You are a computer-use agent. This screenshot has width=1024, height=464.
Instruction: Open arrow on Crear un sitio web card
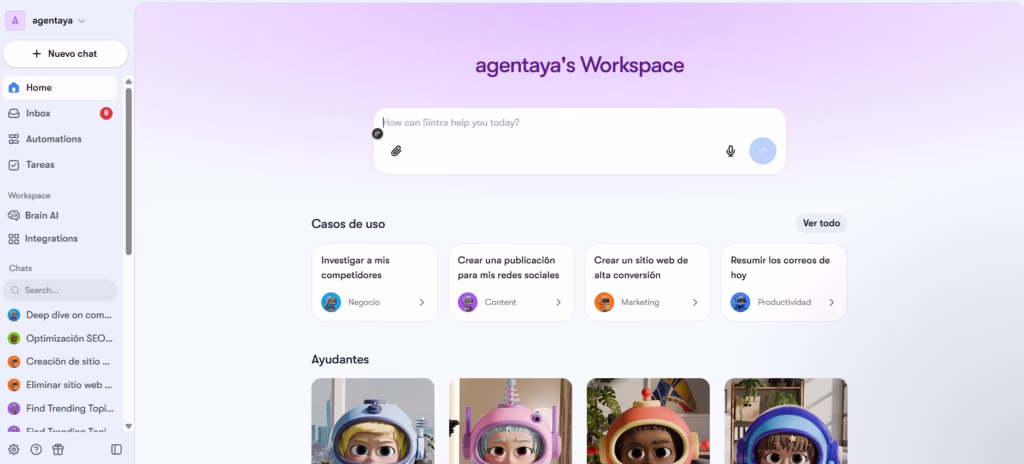695,303
